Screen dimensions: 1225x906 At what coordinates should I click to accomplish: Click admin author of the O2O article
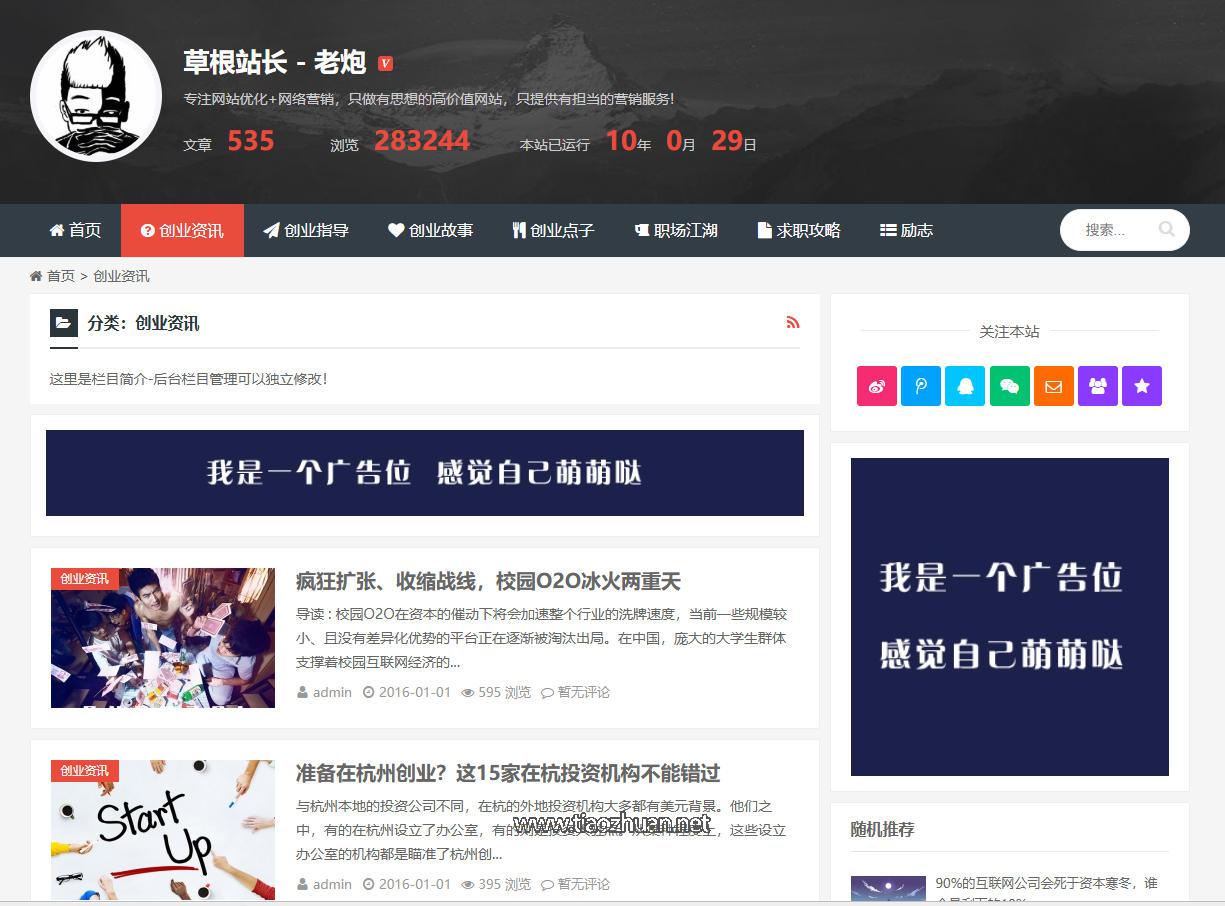(325, 692)
